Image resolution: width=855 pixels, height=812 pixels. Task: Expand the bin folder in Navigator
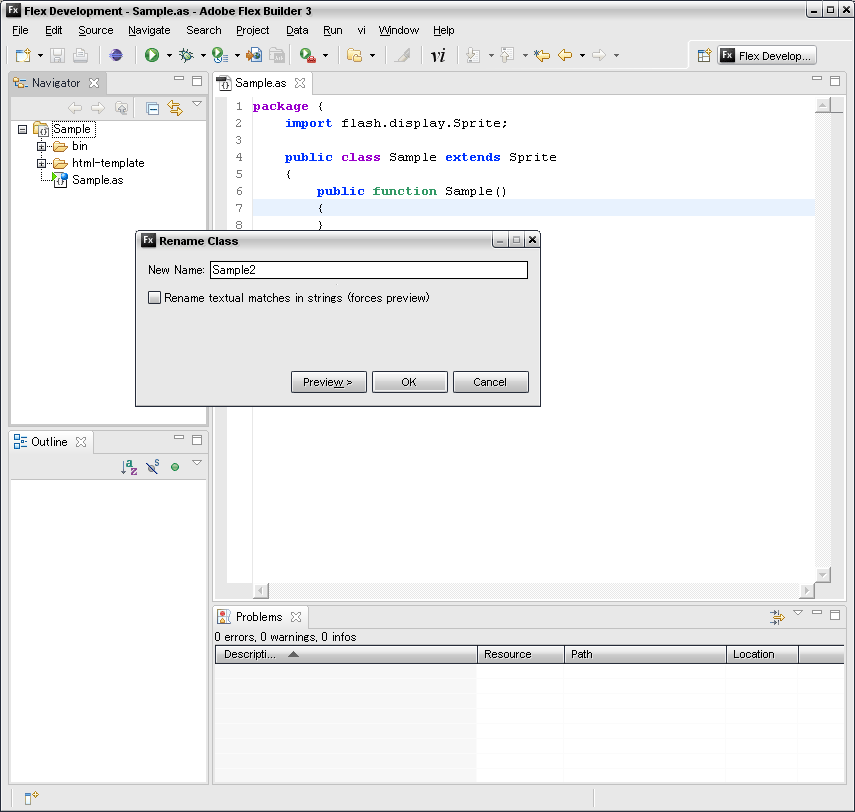tap(42, 146)
